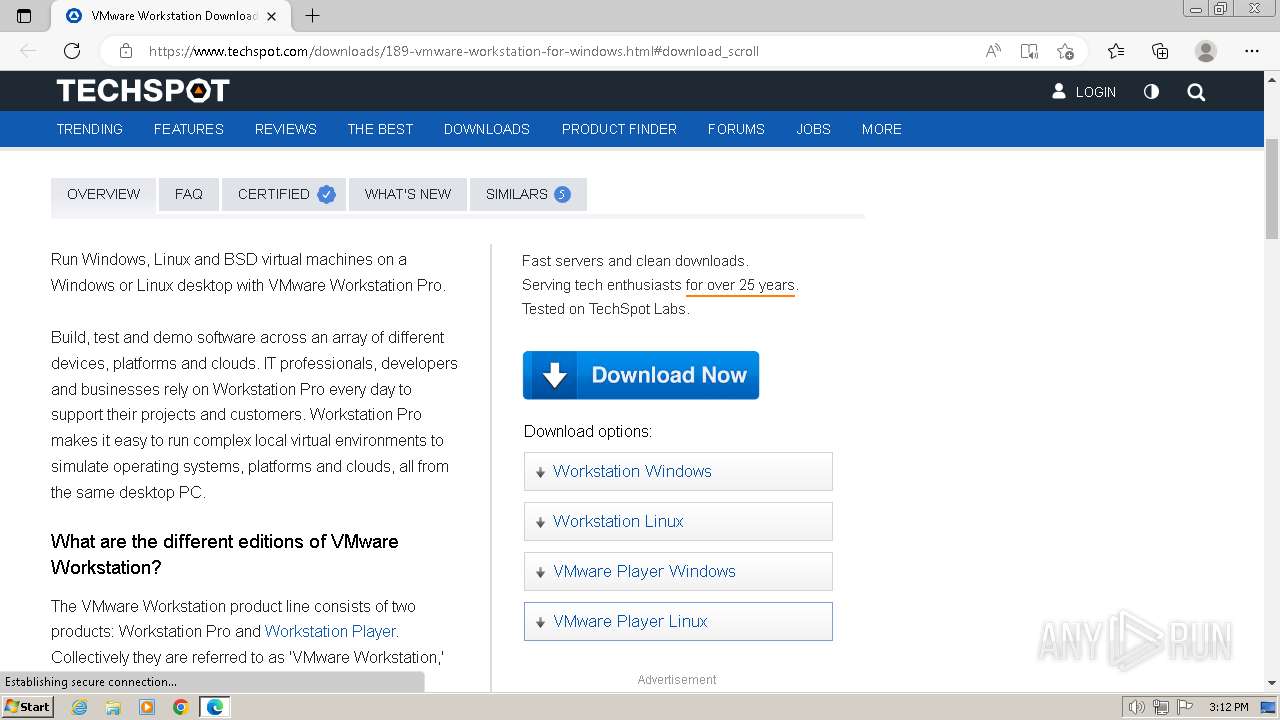Restore down the Edge browser window

pos(1221,9)
